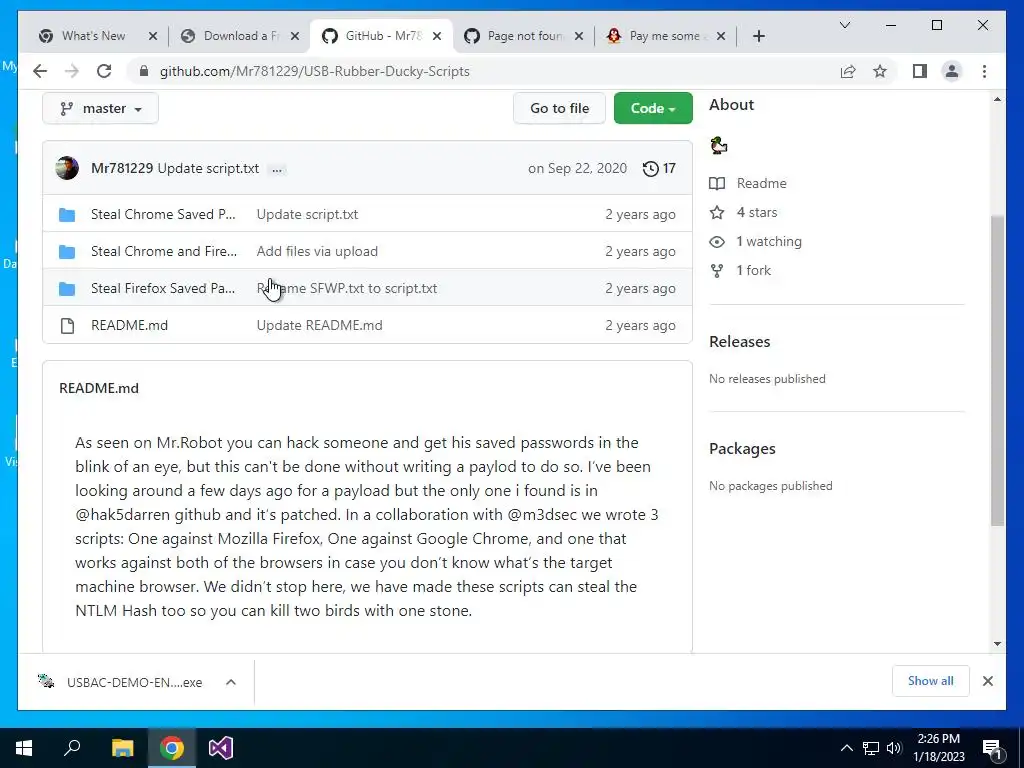
Task: Close the Page not found tab
Action: pyautogui.click(x=579, y=36)
